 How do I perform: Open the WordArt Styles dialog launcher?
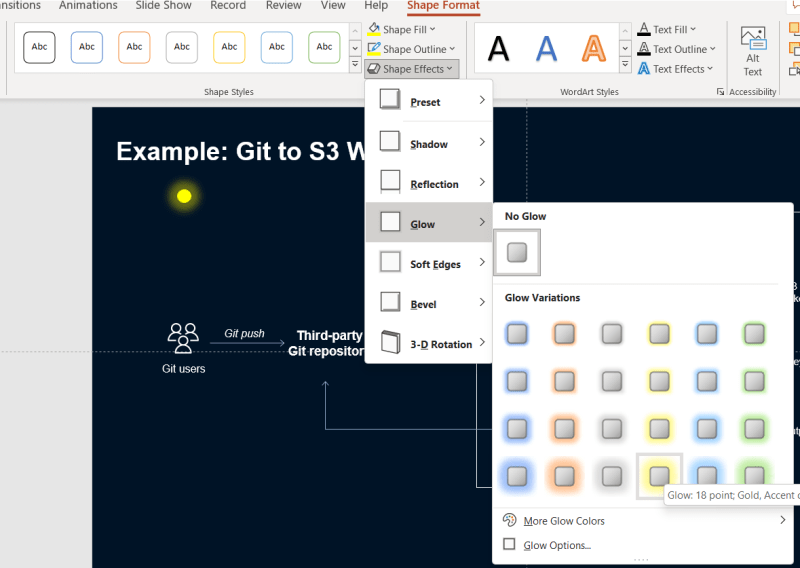click(720, 92)
